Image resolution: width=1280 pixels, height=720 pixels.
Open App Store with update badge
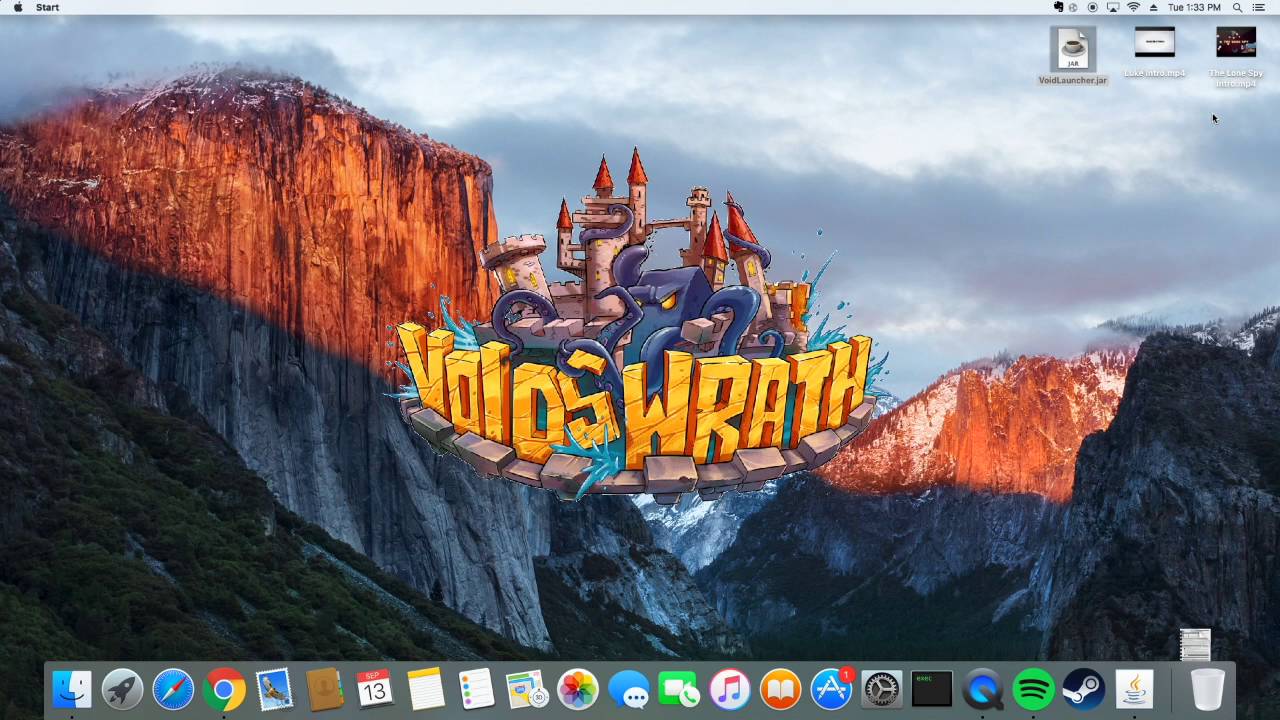[x=831, y=690]
